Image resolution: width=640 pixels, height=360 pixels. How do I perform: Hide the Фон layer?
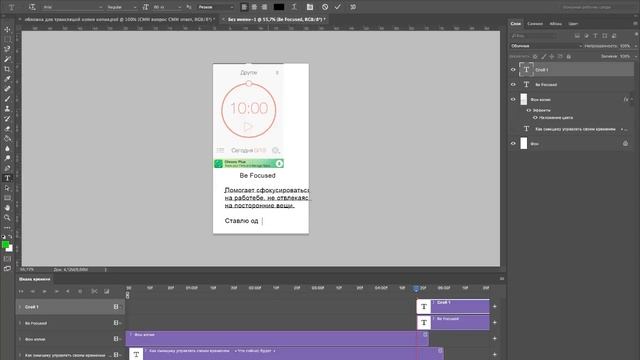point(513,144)
